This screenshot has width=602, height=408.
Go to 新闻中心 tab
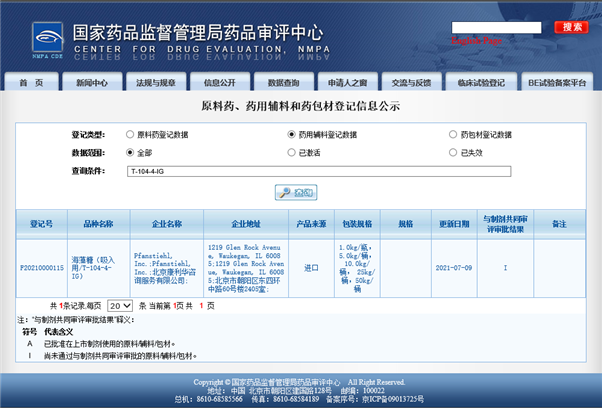(92, 83)
